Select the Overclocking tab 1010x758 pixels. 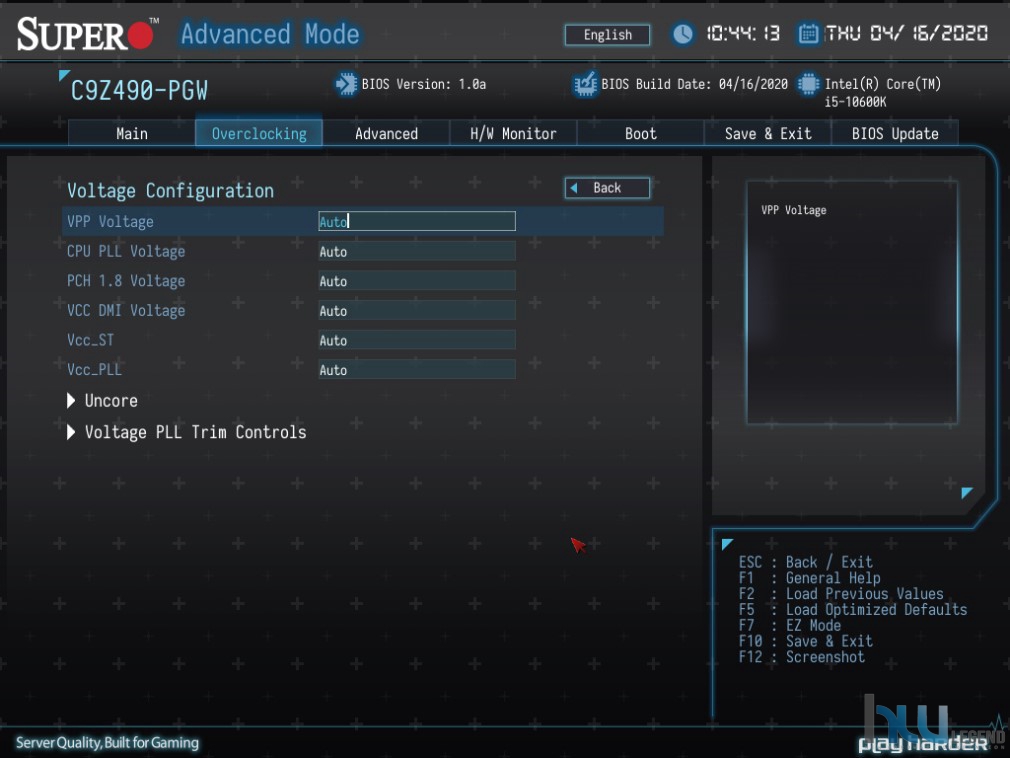click(259, 133)
